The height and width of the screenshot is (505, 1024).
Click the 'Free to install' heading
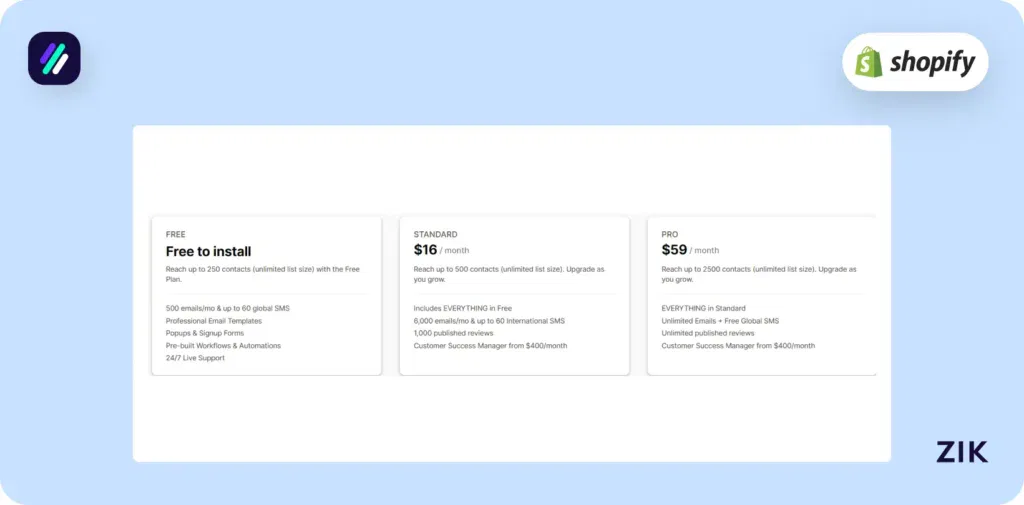click(x=208, y=252)
